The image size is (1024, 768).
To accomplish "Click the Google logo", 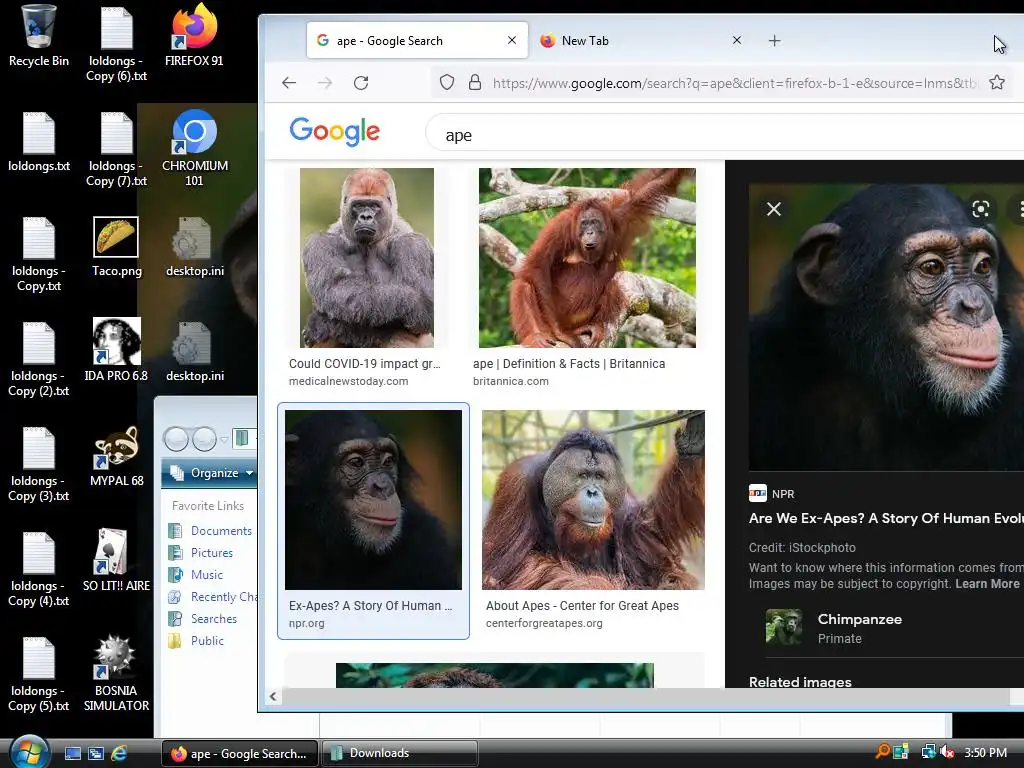I will click(334, 132).
